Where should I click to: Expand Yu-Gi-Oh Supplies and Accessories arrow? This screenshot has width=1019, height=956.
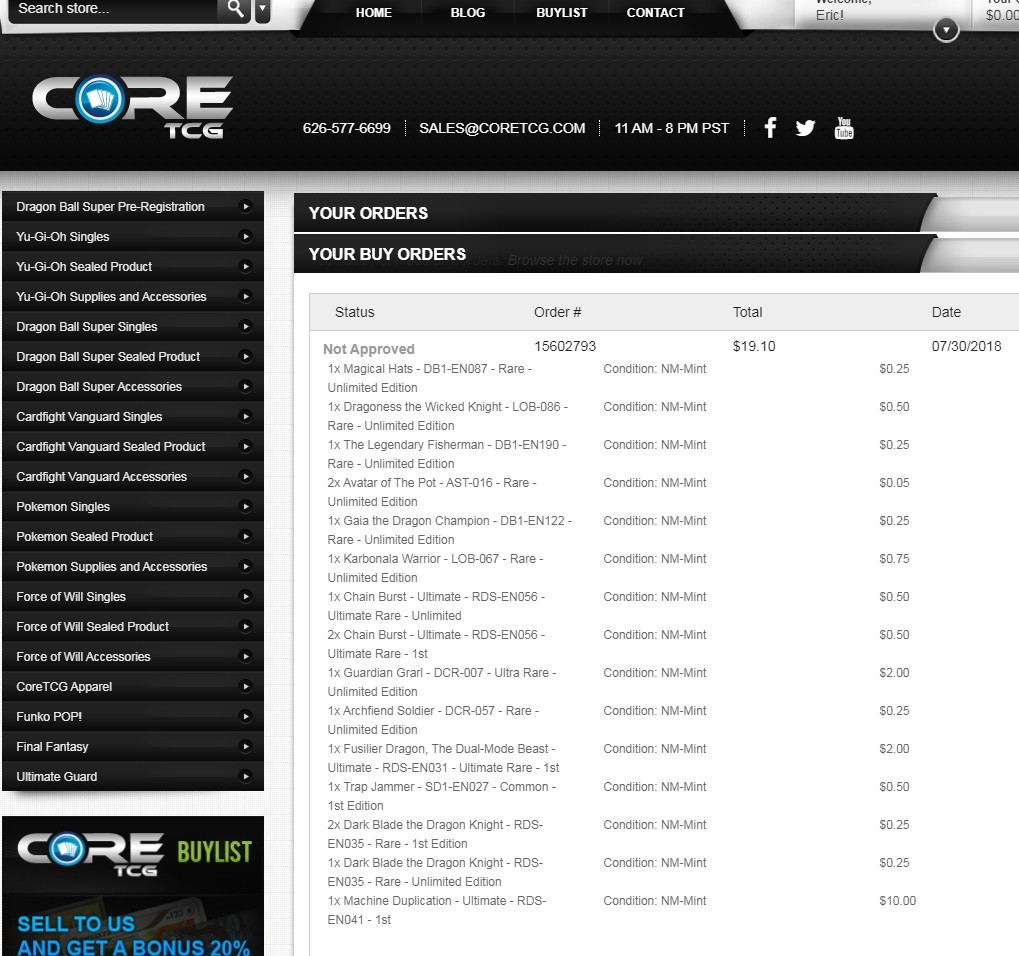(246, 296)
